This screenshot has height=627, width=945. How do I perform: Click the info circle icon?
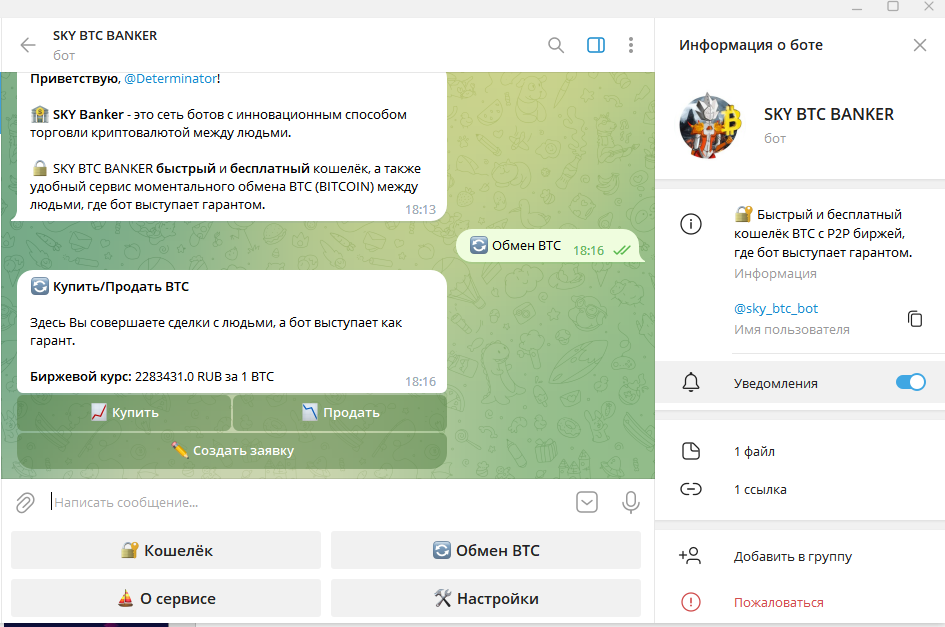691,224
